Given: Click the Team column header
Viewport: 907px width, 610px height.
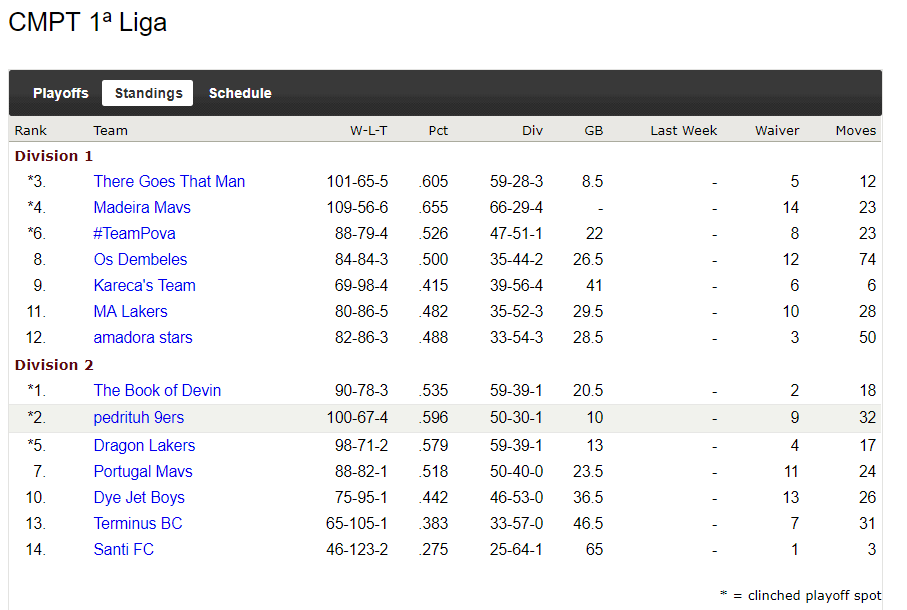Looking at the screenshot, I should tap(110, 131).
